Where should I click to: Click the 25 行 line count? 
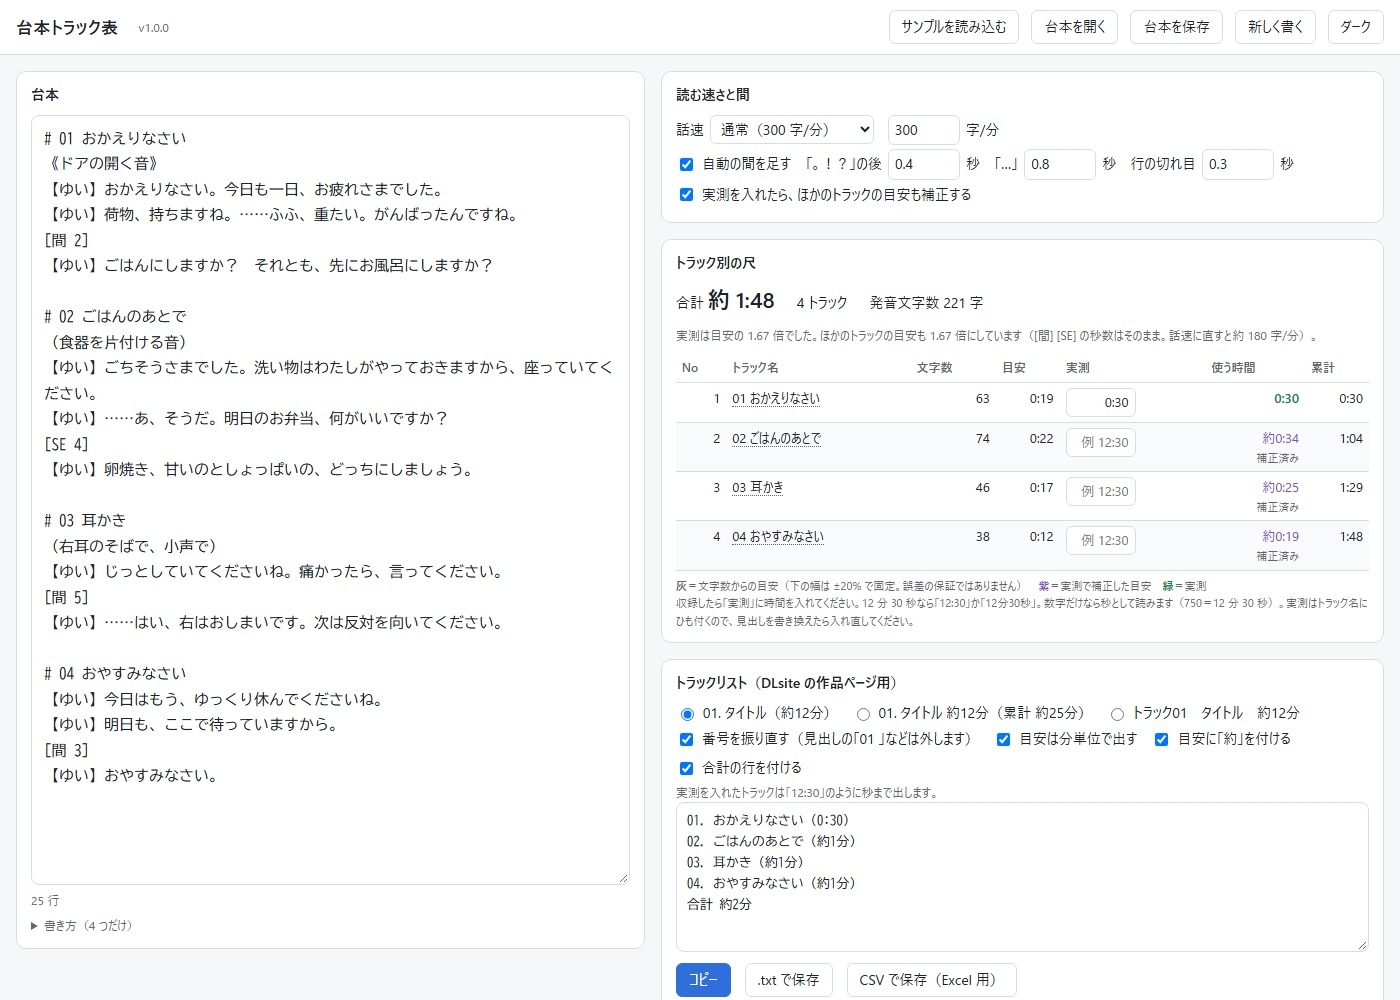pyautogui.click(x=45, y=901)
